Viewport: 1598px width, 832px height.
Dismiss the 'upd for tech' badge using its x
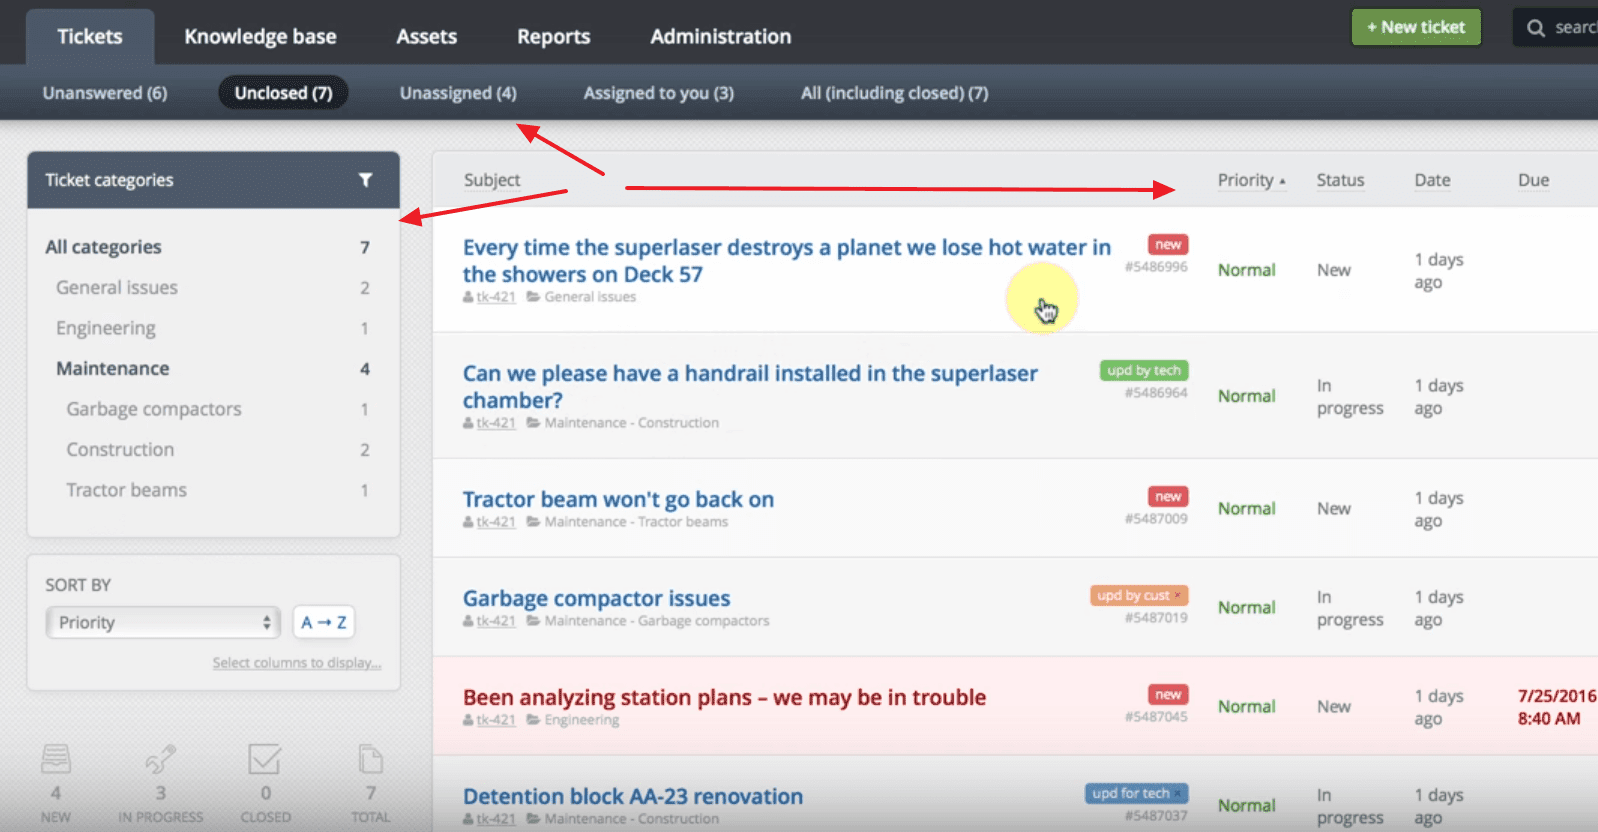(x=1178, y=794)
